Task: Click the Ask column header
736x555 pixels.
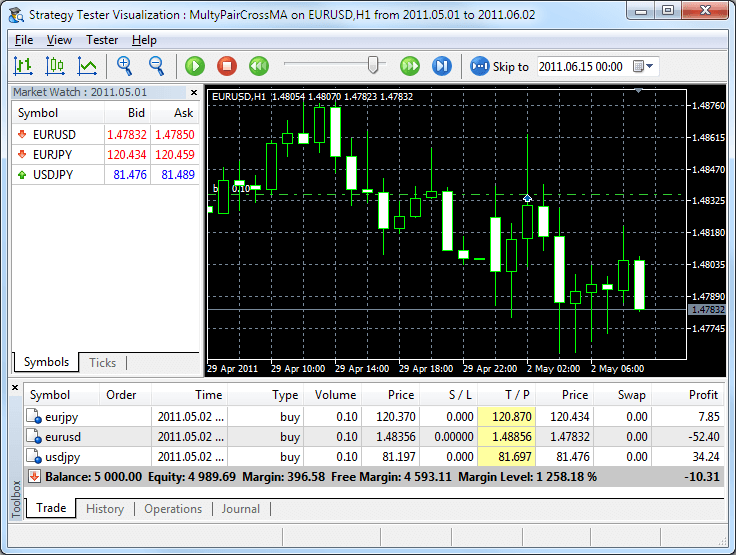Action: coord(175,113)
